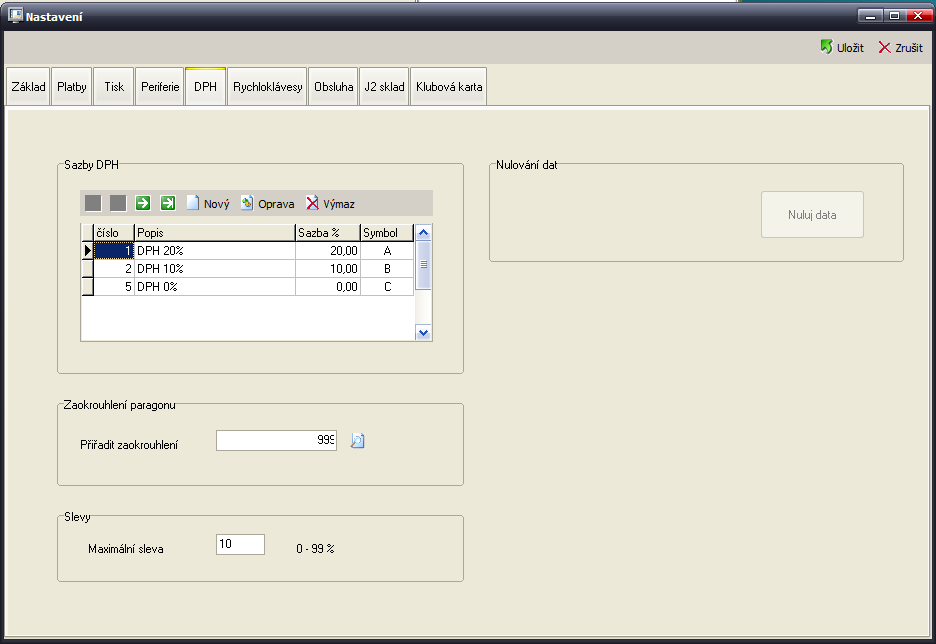
Task: Select the DPH 0% row
Action: [x=248, y=286]
